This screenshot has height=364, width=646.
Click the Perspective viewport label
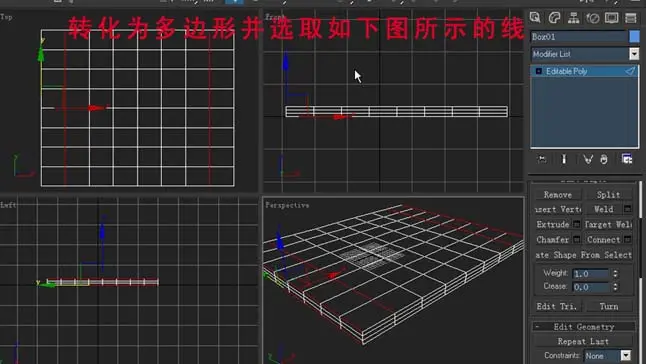[287, 205]
